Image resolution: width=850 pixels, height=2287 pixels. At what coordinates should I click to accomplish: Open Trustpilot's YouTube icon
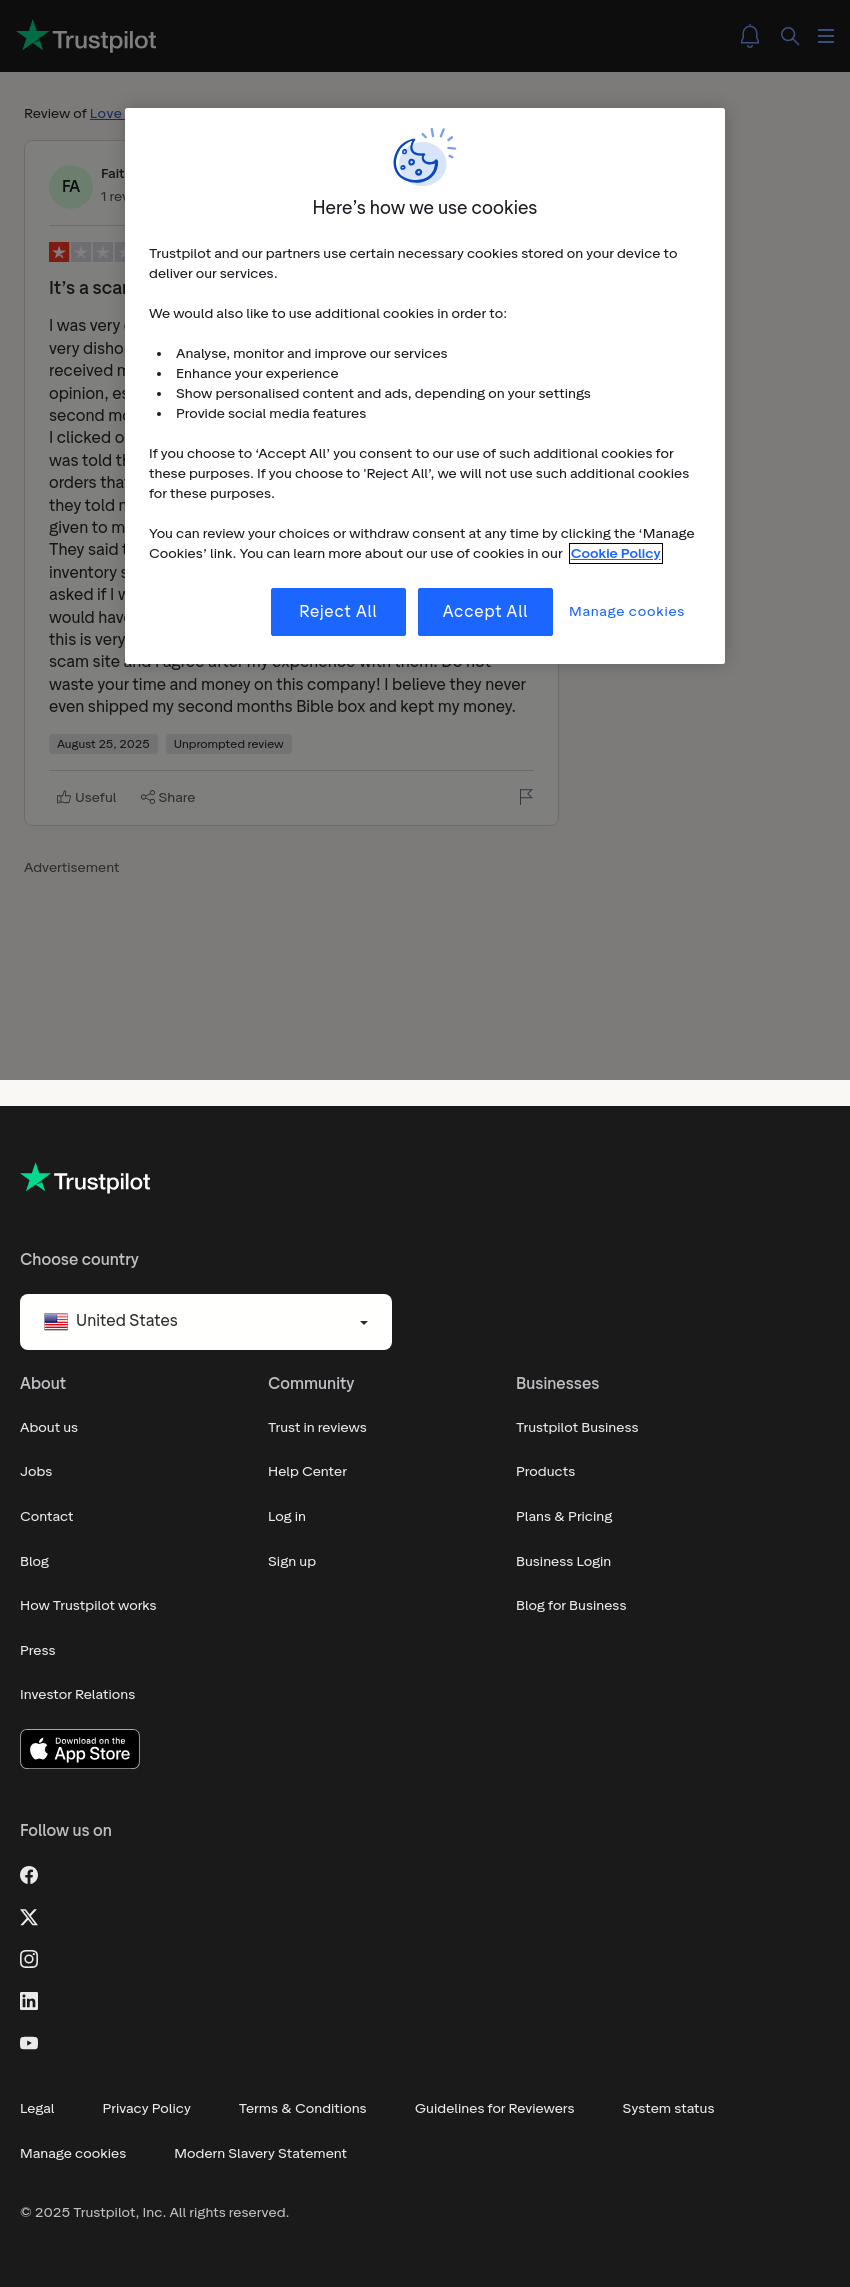point(29,2043)
